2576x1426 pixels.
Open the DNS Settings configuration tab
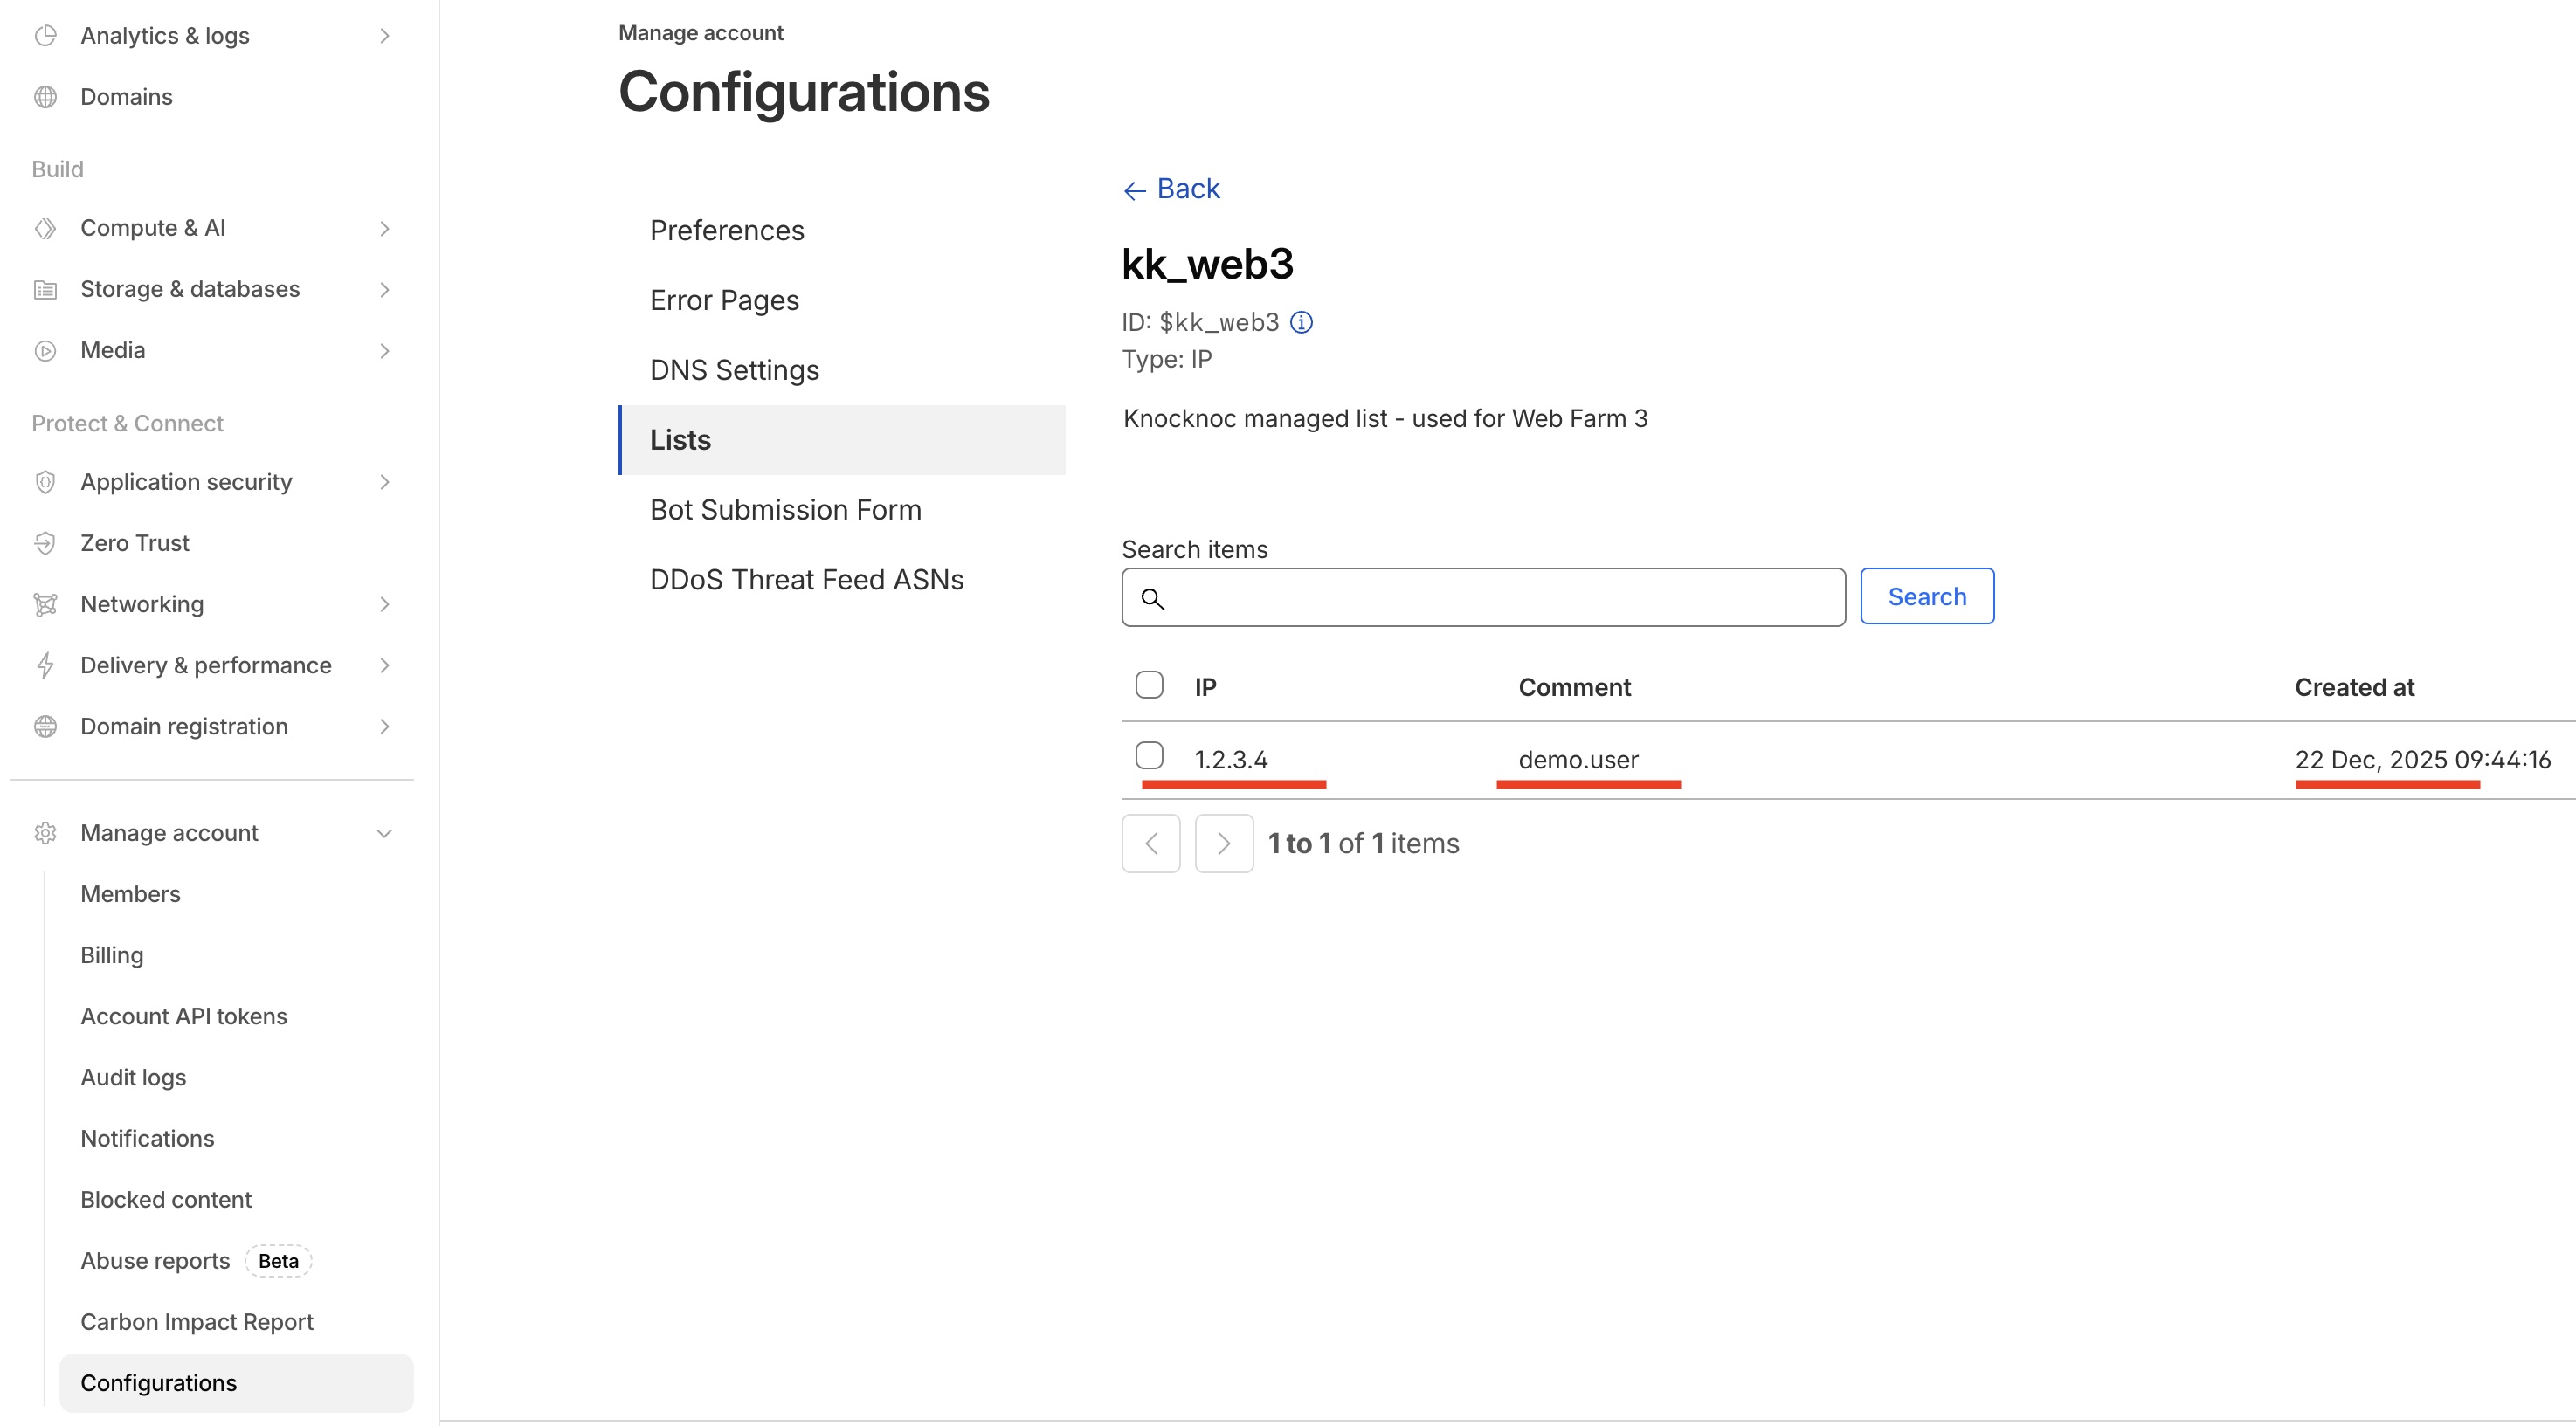734,370
